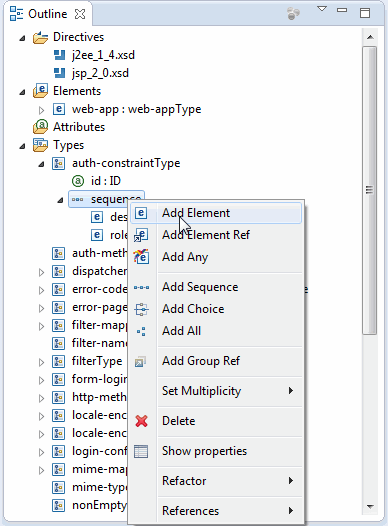Maximize the Outline view
Image resolution: width=388 pixels, height=526 pixels.
pos(365,13)
